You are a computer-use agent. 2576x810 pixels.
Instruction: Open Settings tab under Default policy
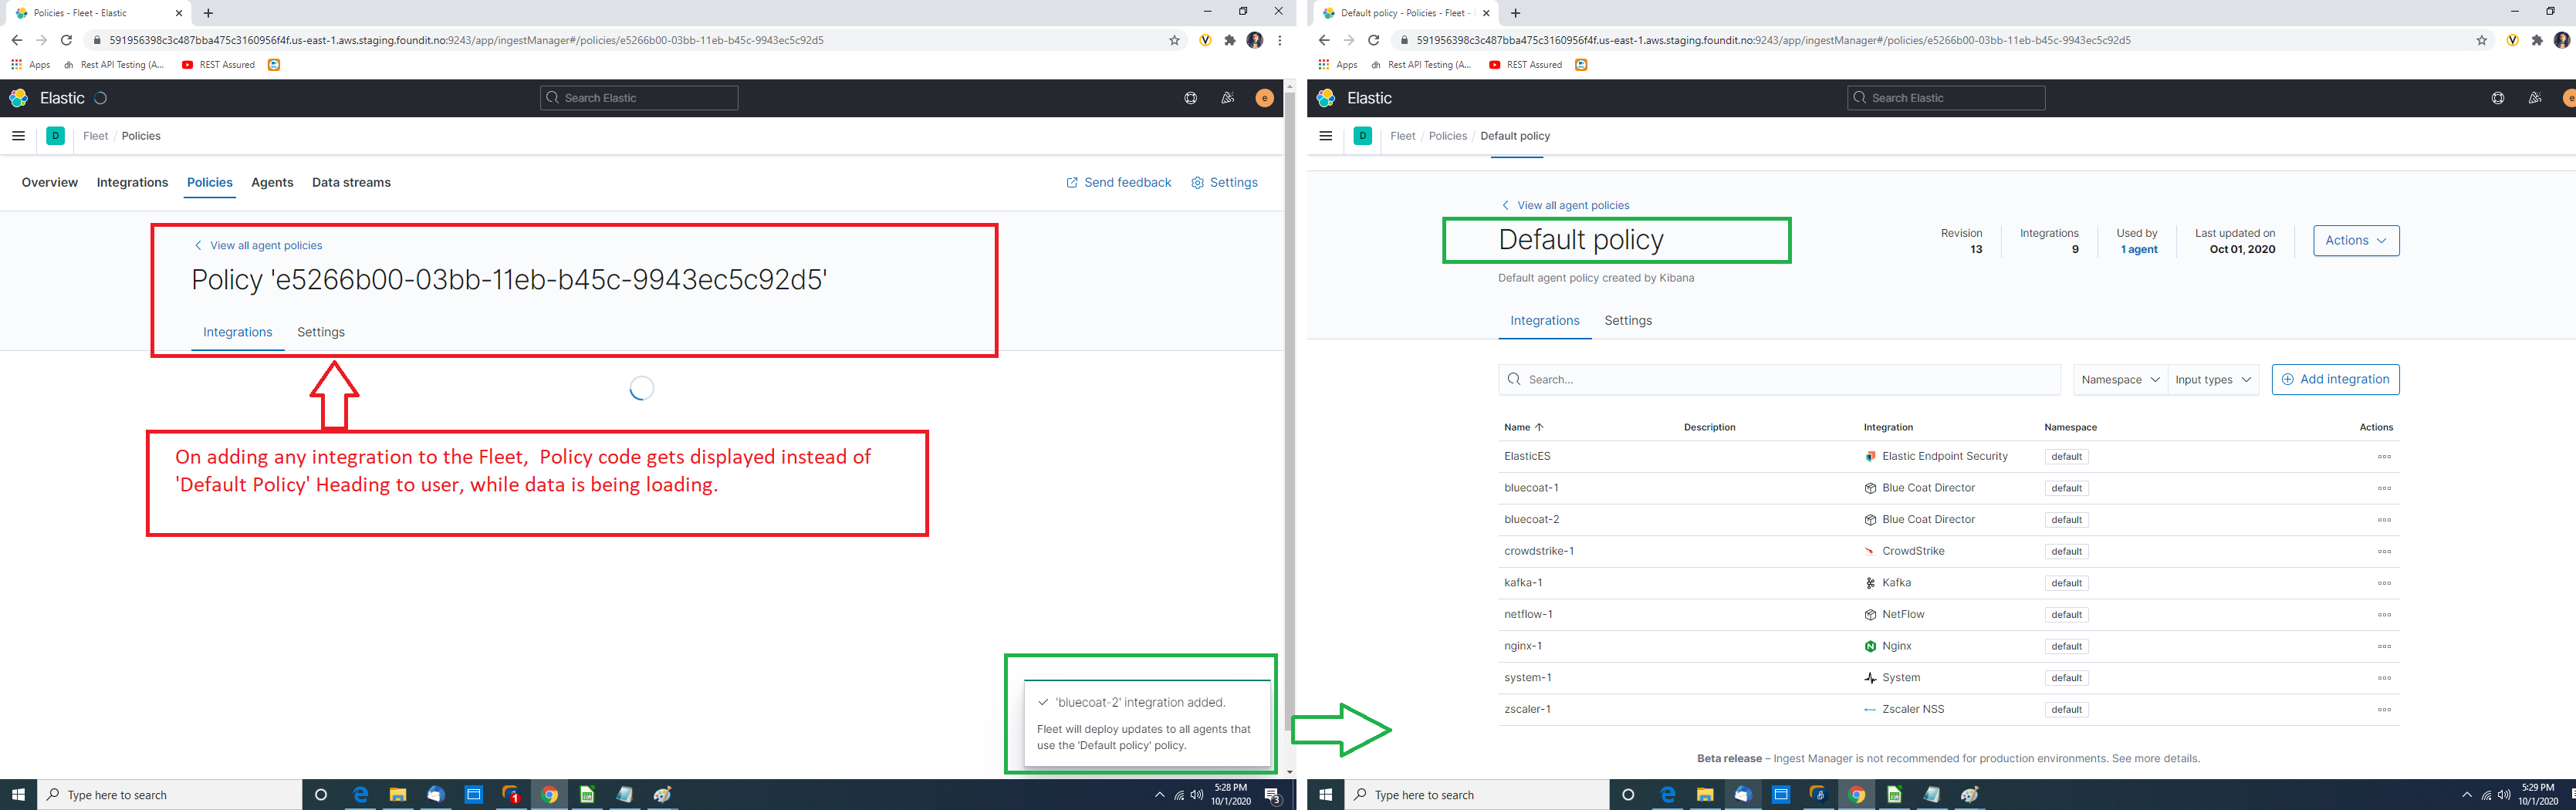[x=1628, y=321]
